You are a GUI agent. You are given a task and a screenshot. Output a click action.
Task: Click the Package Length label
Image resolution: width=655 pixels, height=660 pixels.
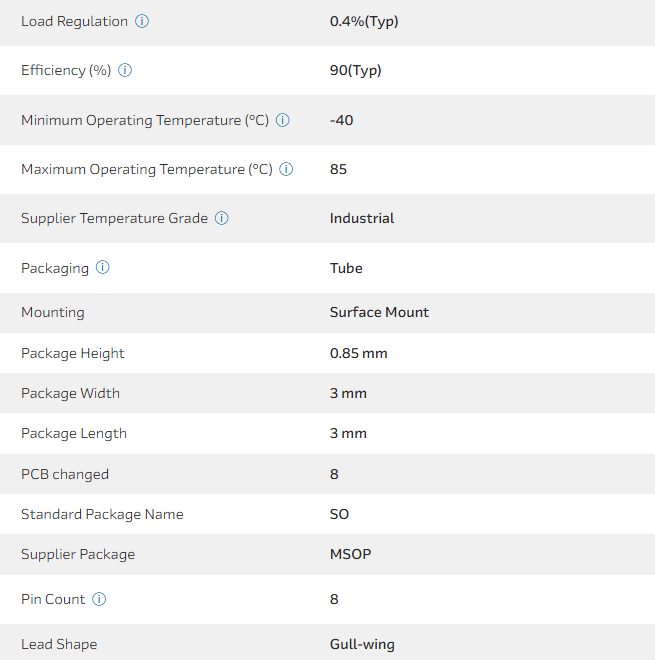point(74,433)
